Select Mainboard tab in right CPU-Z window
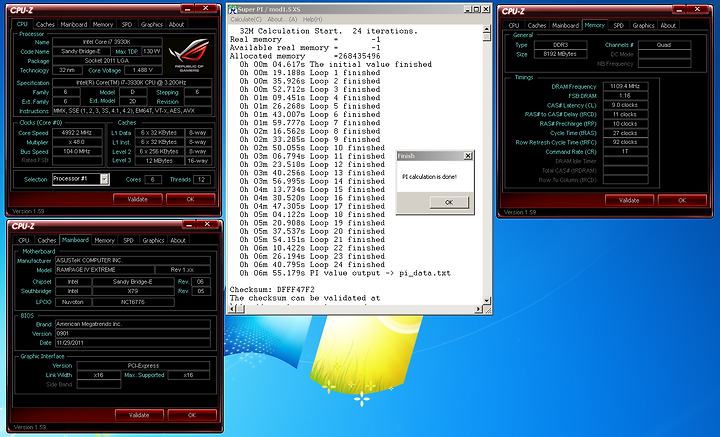The height and width of the screenshot is (437, 720). (565, 26)
